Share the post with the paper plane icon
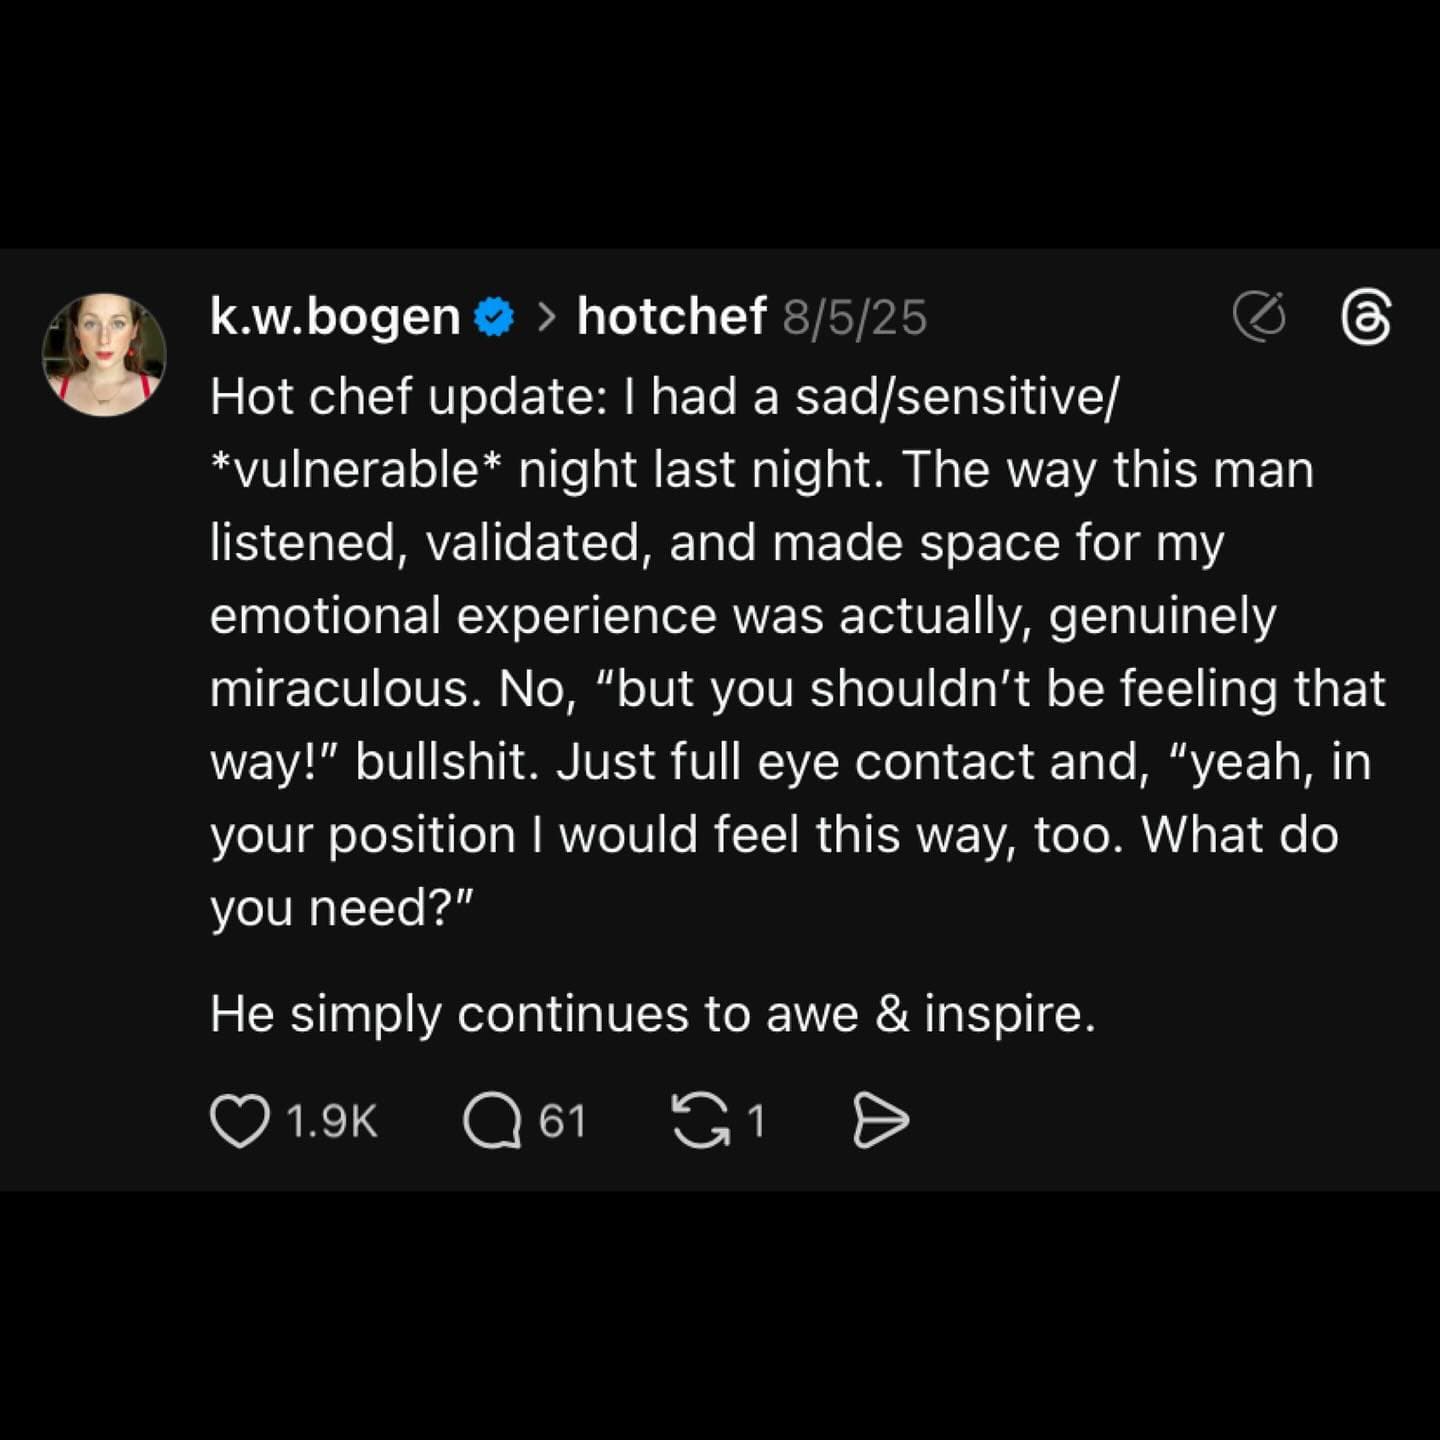Image resolution: width=1440 pixels, height=1440 pixels. click(x=881, y=1120)
